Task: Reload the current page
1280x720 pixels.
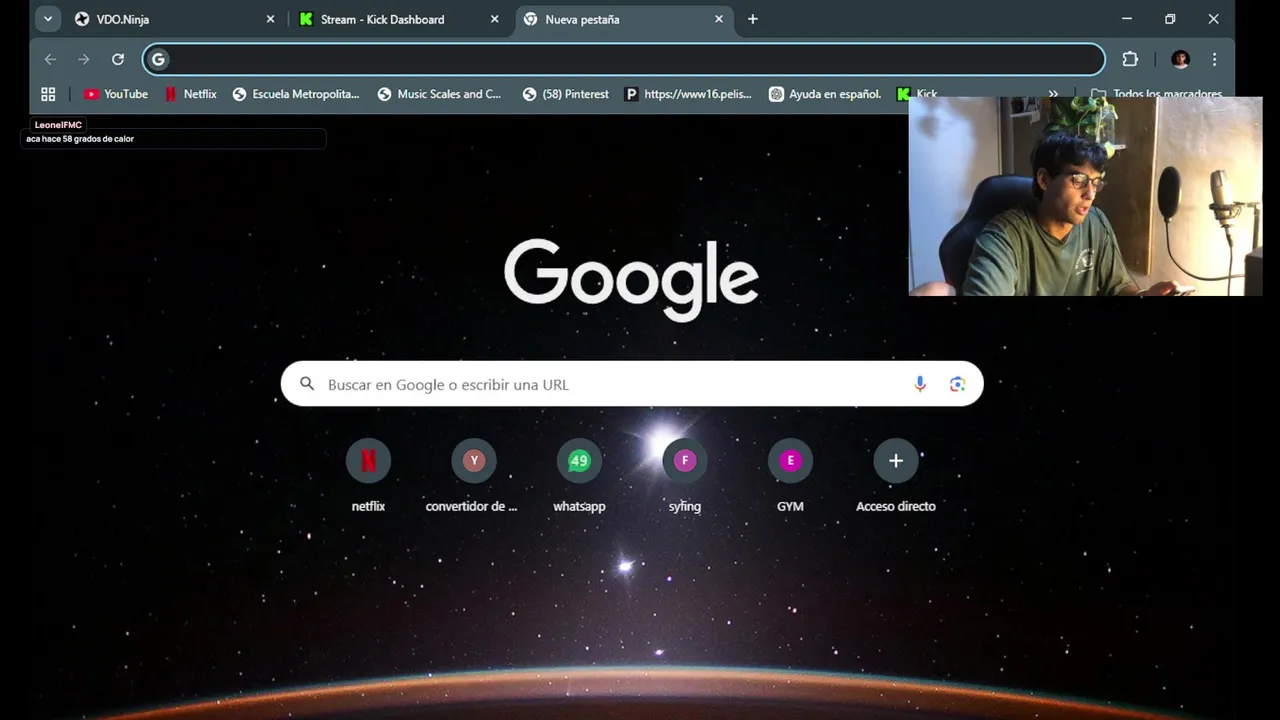Action: tap(118, 59)
